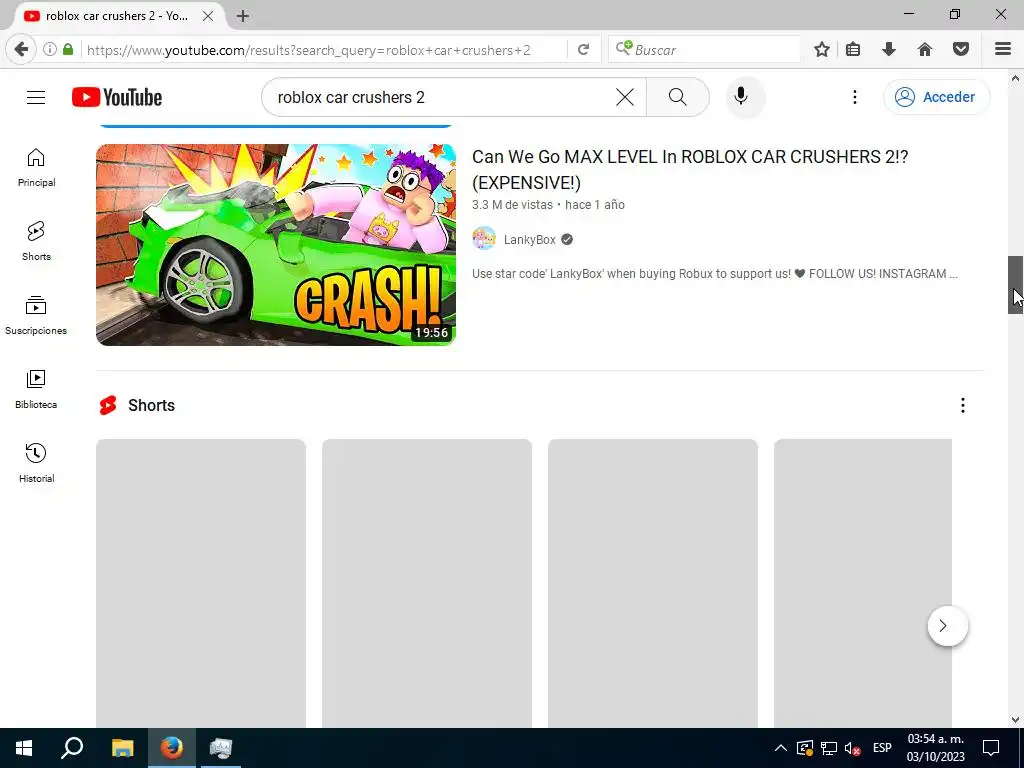Image resolution: width=1024 pixels, height=768 pixels.
Task: Show next Shorts with the arrow button
Action: click(x=948, y=626)
